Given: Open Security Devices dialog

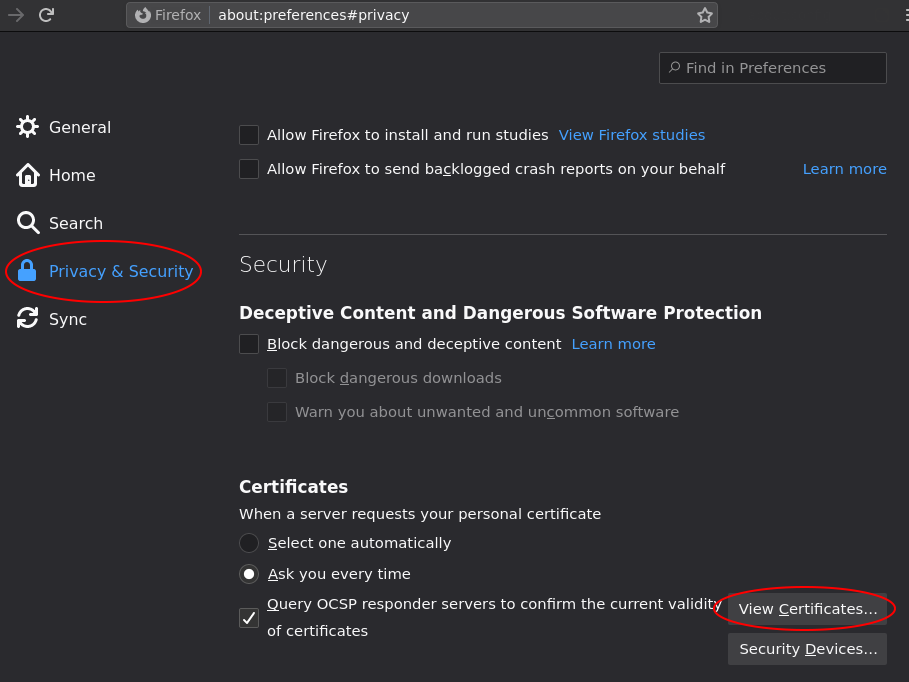Looking at the screenshot, I should coord(807,649).
